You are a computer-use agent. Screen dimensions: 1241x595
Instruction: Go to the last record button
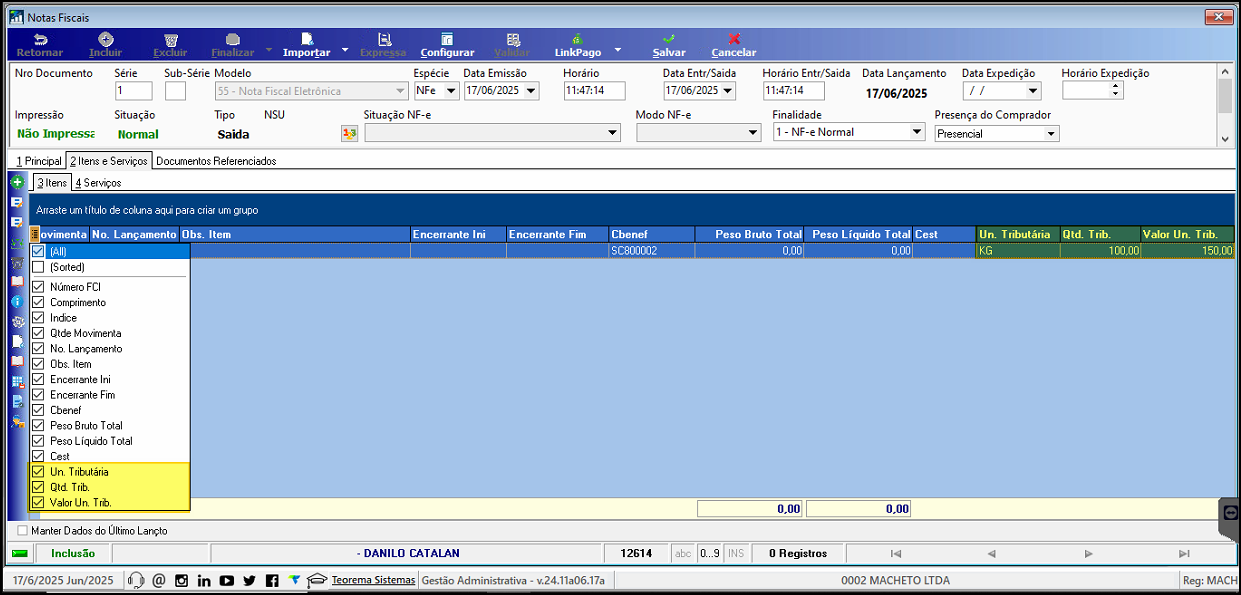click(1184, 553)
